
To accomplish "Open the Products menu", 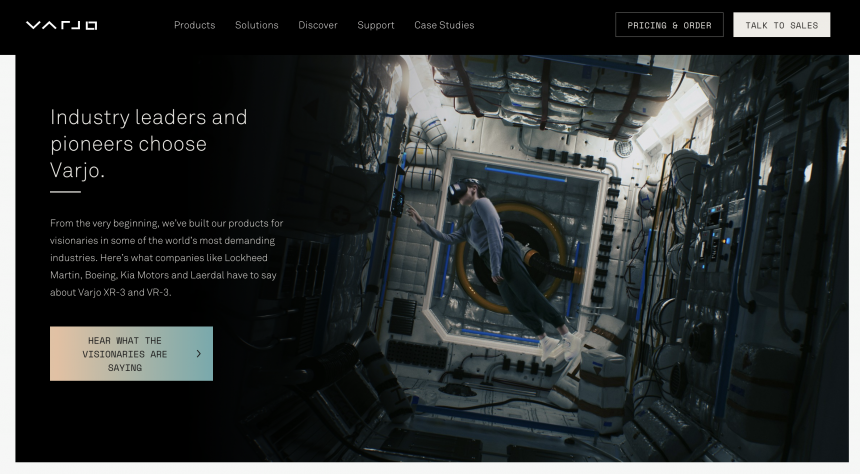I will tap(194, 25).
